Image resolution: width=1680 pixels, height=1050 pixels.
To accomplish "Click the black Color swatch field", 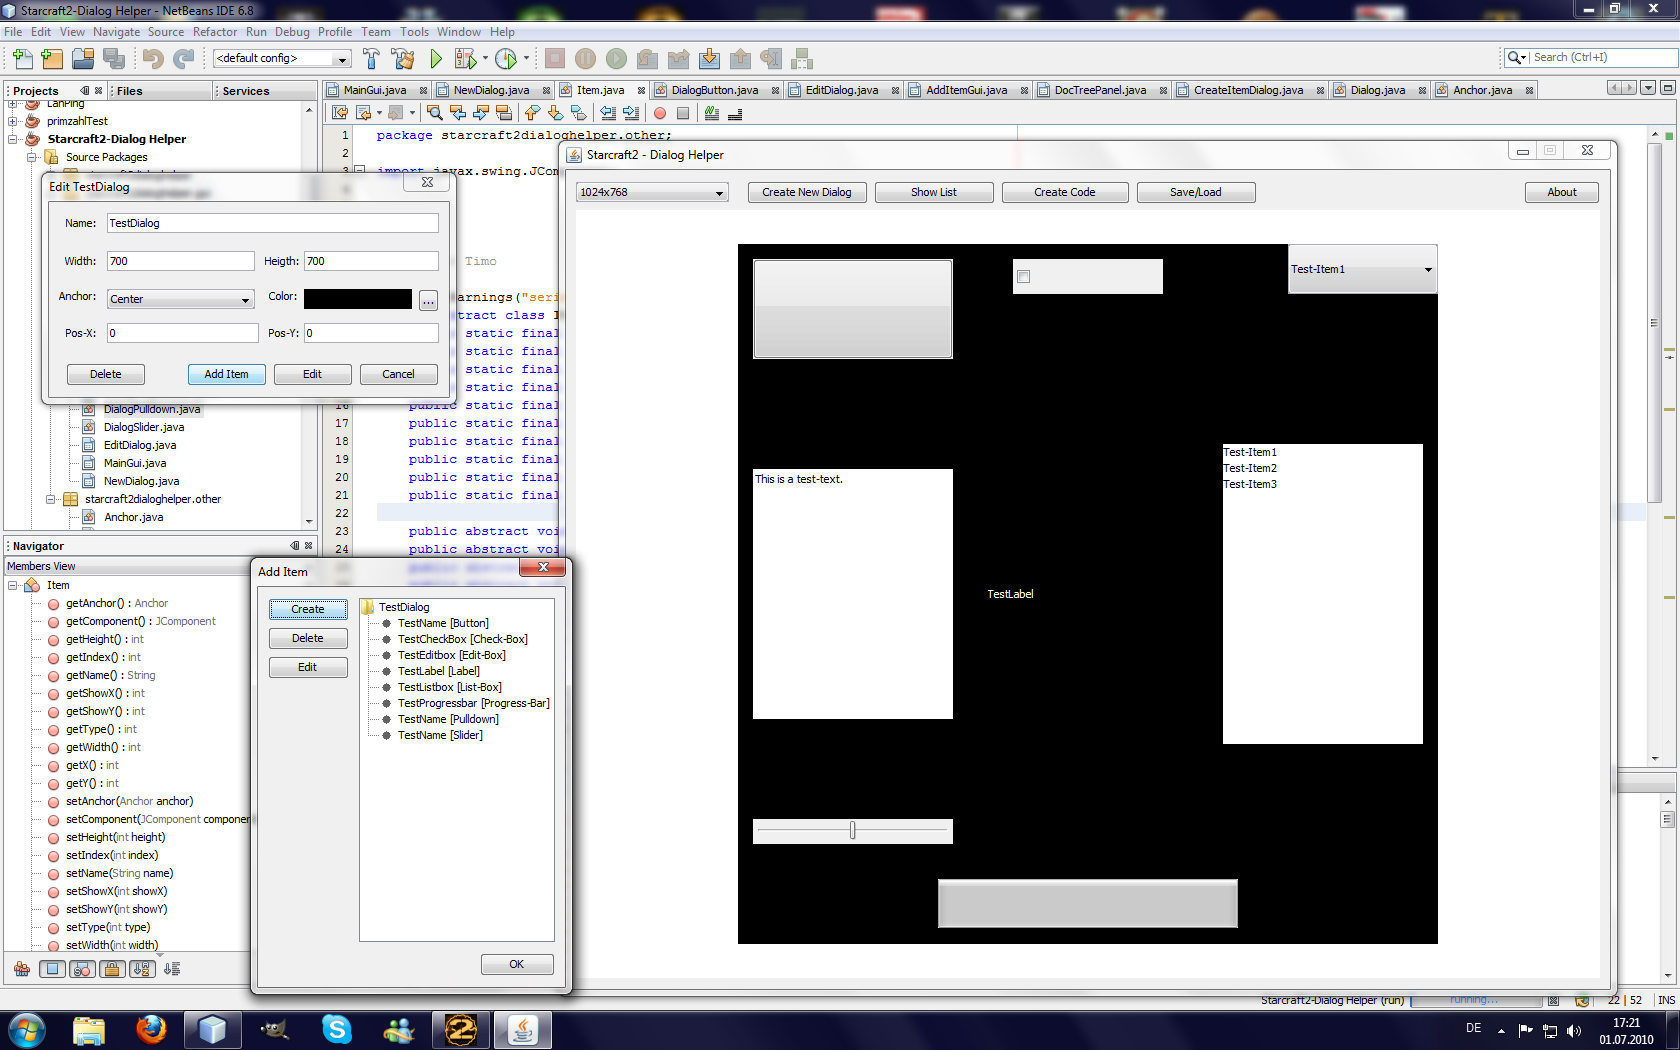I will pos(358,299).
